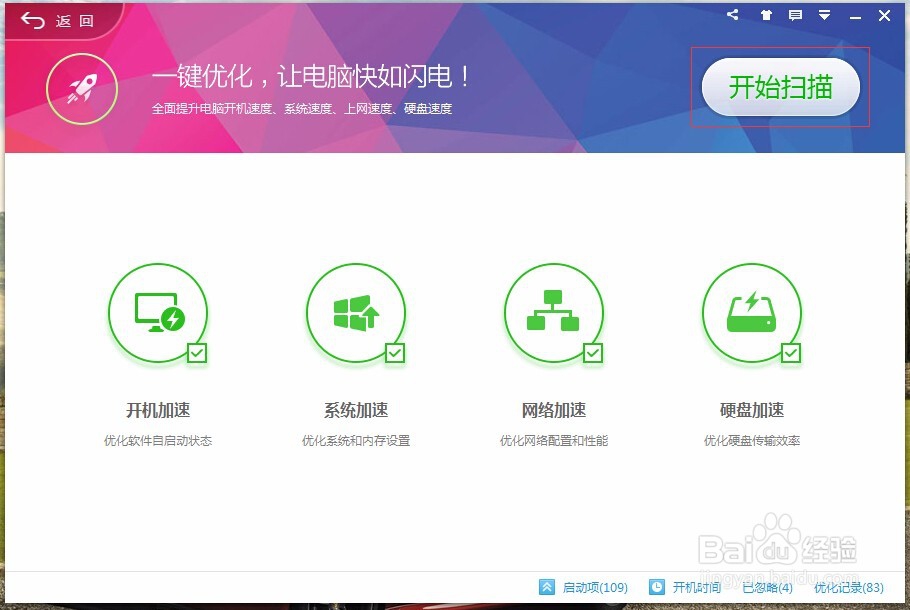The height and width of the screenshot is (610, 910).
Task: Expand the main menu dropdown arrow
Action: (x=824, y=16)
